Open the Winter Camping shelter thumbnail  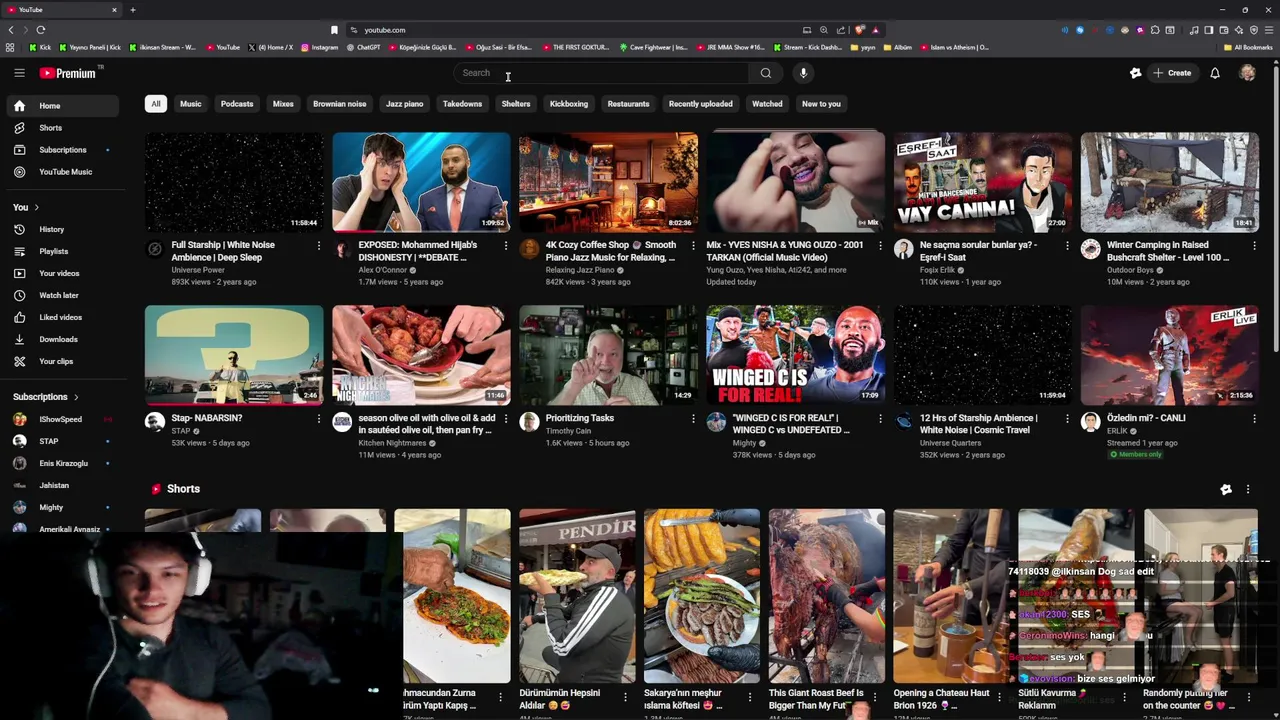[1169, 182]
